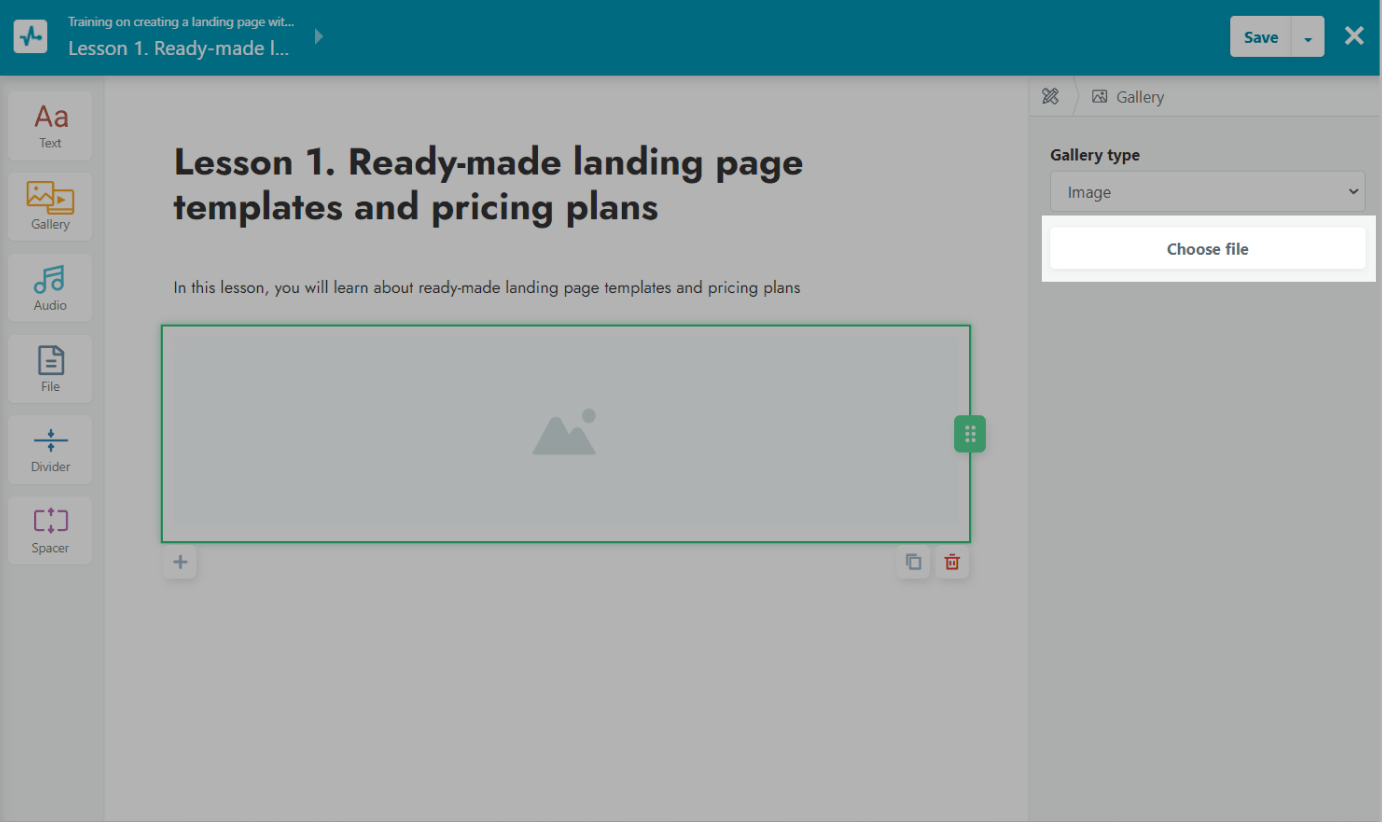The height and width of the screenshot is (822, 1382).
Task: Insert a Divider element
Action: 50,448
